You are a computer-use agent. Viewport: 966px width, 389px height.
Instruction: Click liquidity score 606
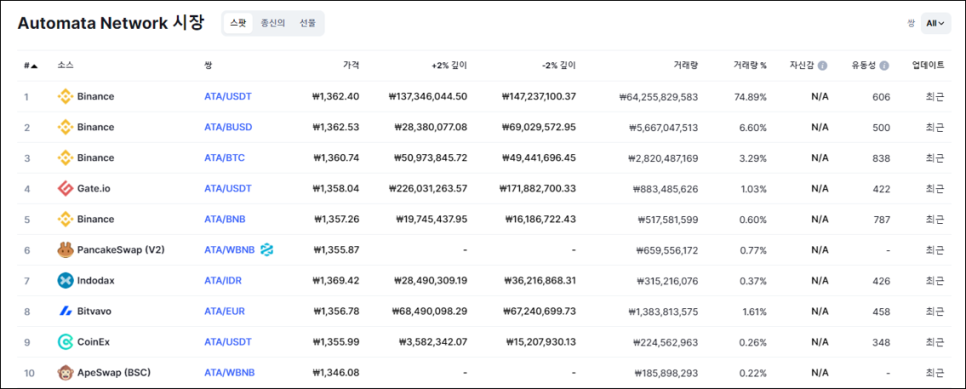pyautogui.click(x=881, y=97)
